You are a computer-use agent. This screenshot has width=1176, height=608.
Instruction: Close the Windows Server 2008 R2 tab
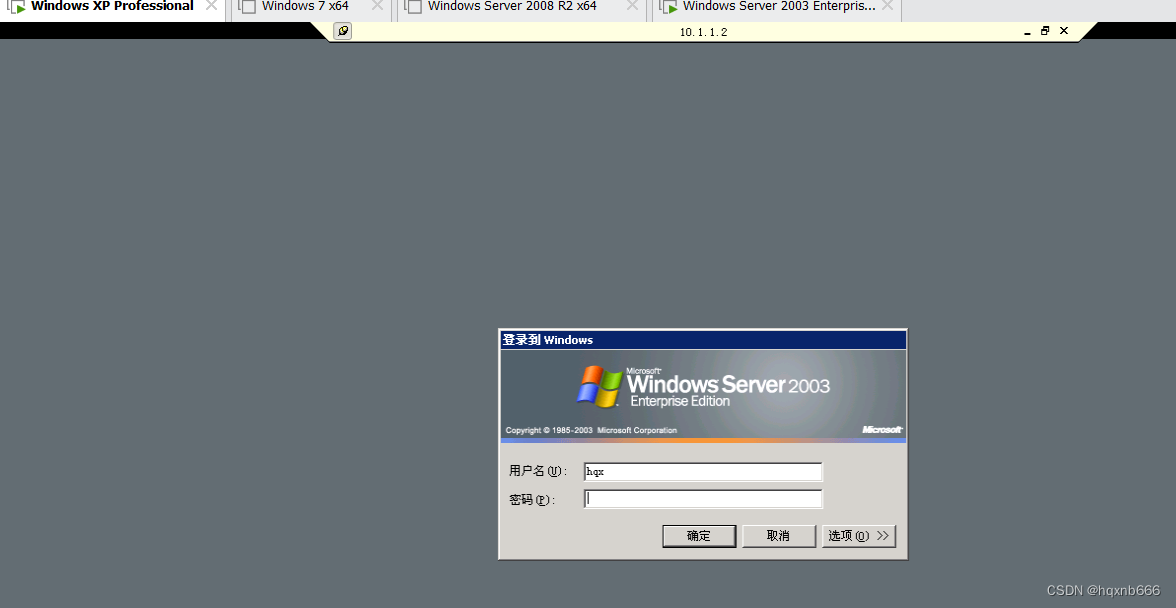[632, 6]
